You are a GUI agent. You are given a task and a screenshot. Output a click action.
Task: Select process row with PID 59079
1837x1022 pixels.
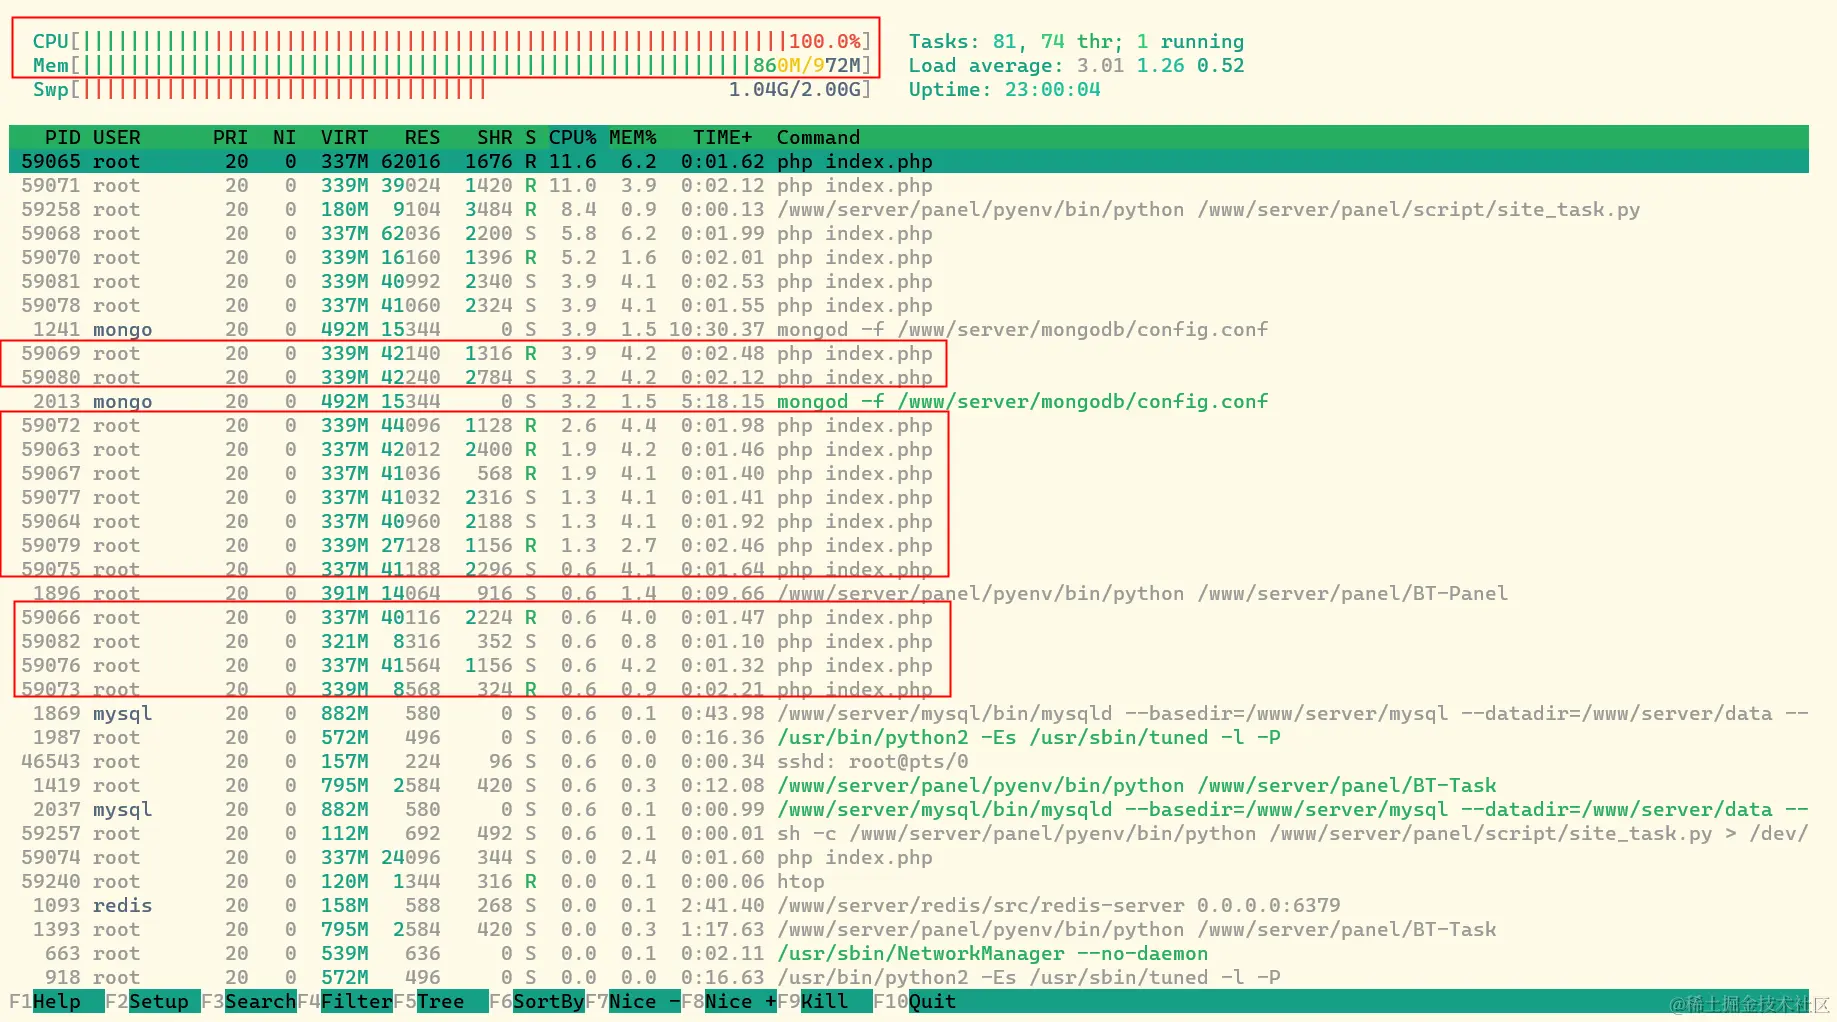click(x=909, y=545)
